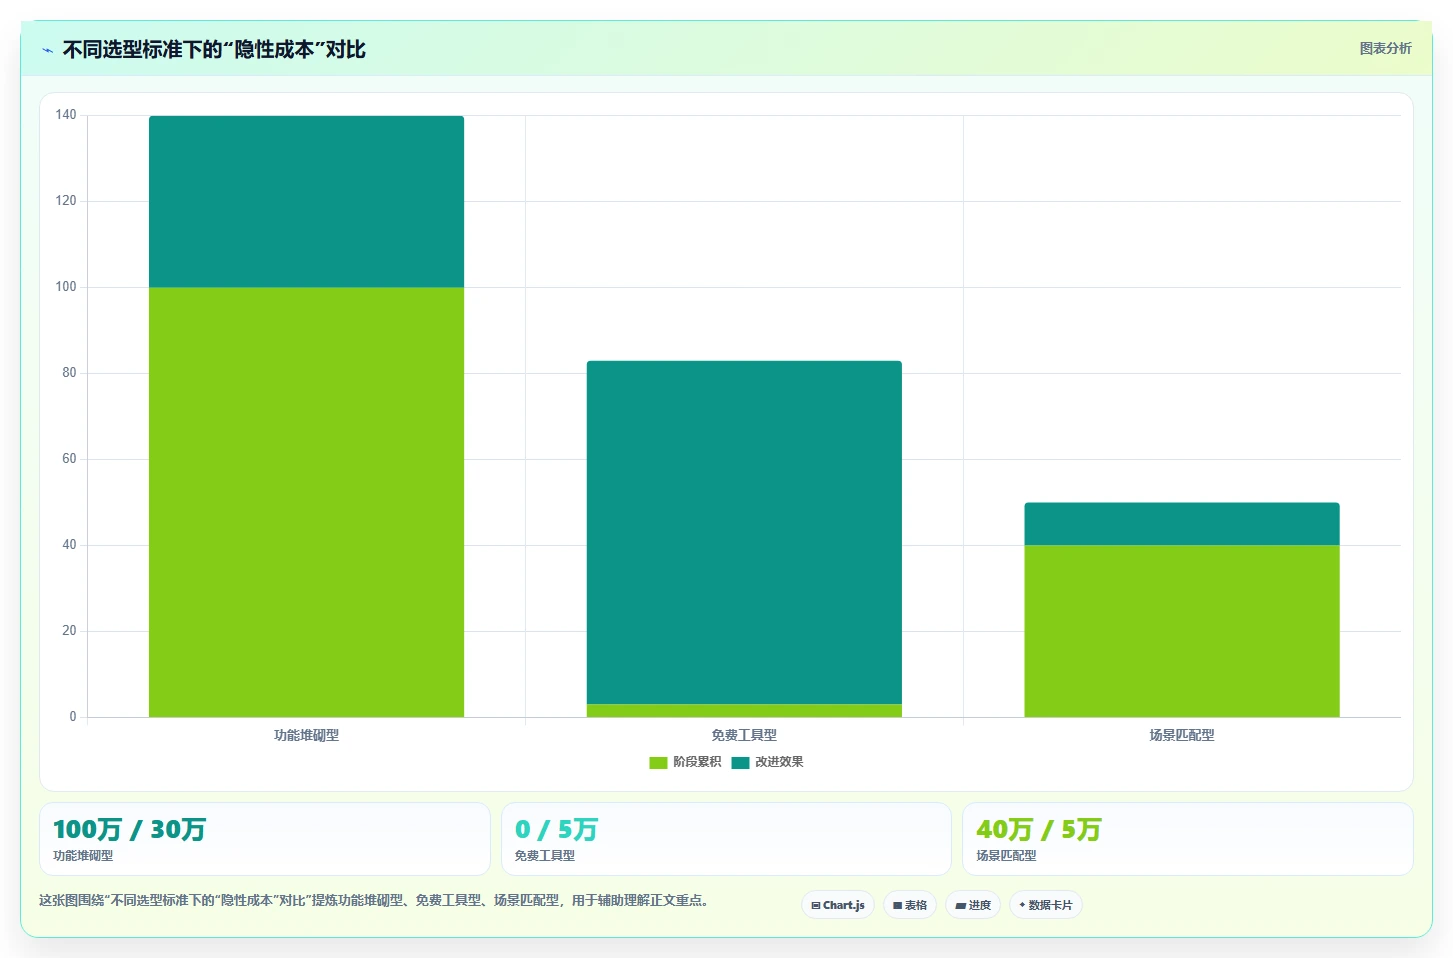Image resolution: width=1453 pixels, height=958 pixels.
Task: Click the 40万 / 5万 card value
Action: click(1038, 830)
